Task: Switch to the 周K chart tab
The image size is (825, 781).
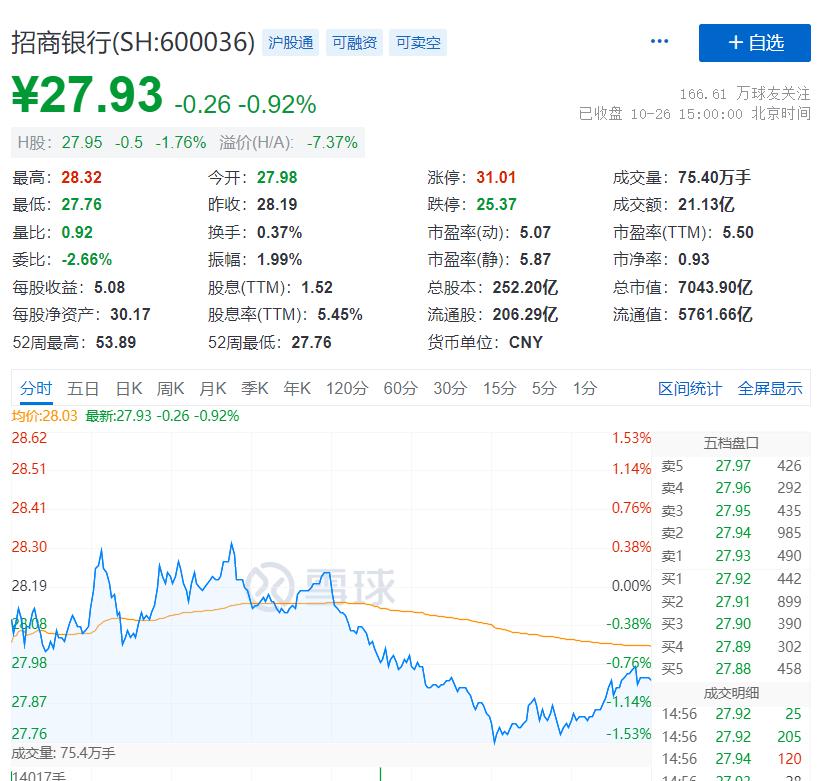Action: point(170,388)
